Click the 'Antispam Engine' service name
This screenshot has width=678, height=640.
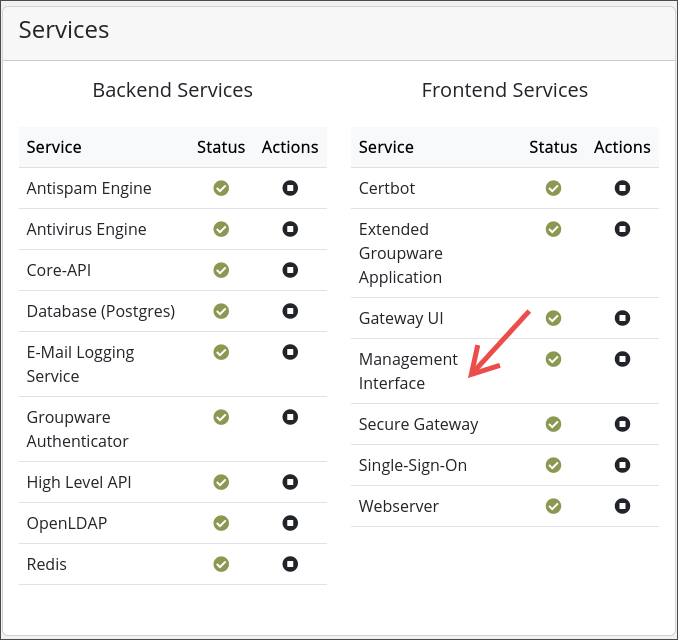pos(89,189)
